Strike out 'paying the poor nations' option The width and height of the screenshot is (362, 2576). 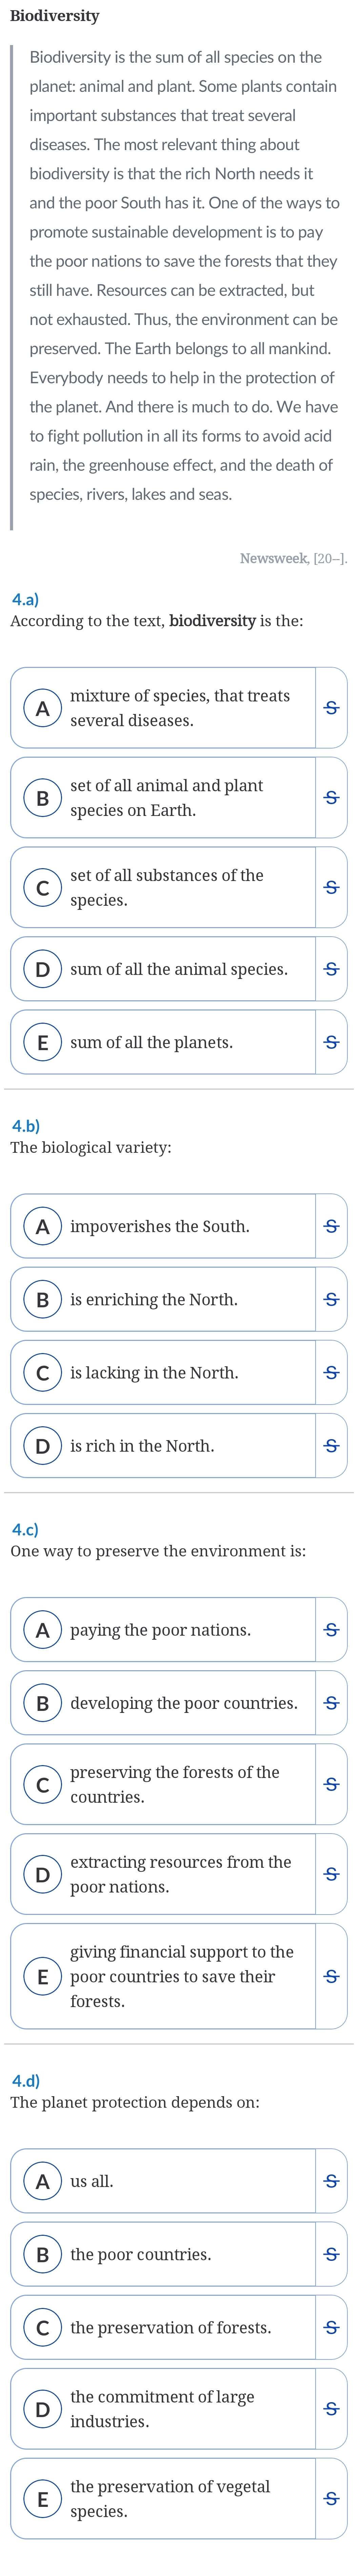(332, 1630)
